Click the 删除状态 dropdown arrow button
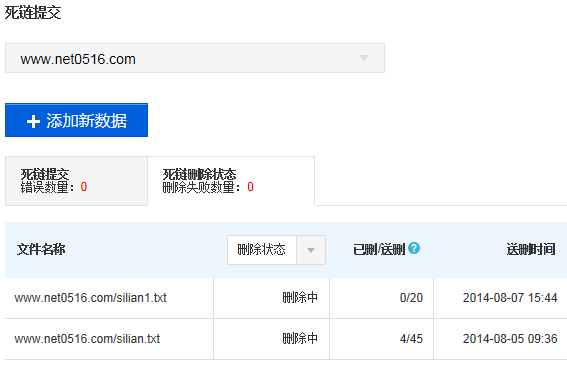567x370 pixels. [311, 250]
